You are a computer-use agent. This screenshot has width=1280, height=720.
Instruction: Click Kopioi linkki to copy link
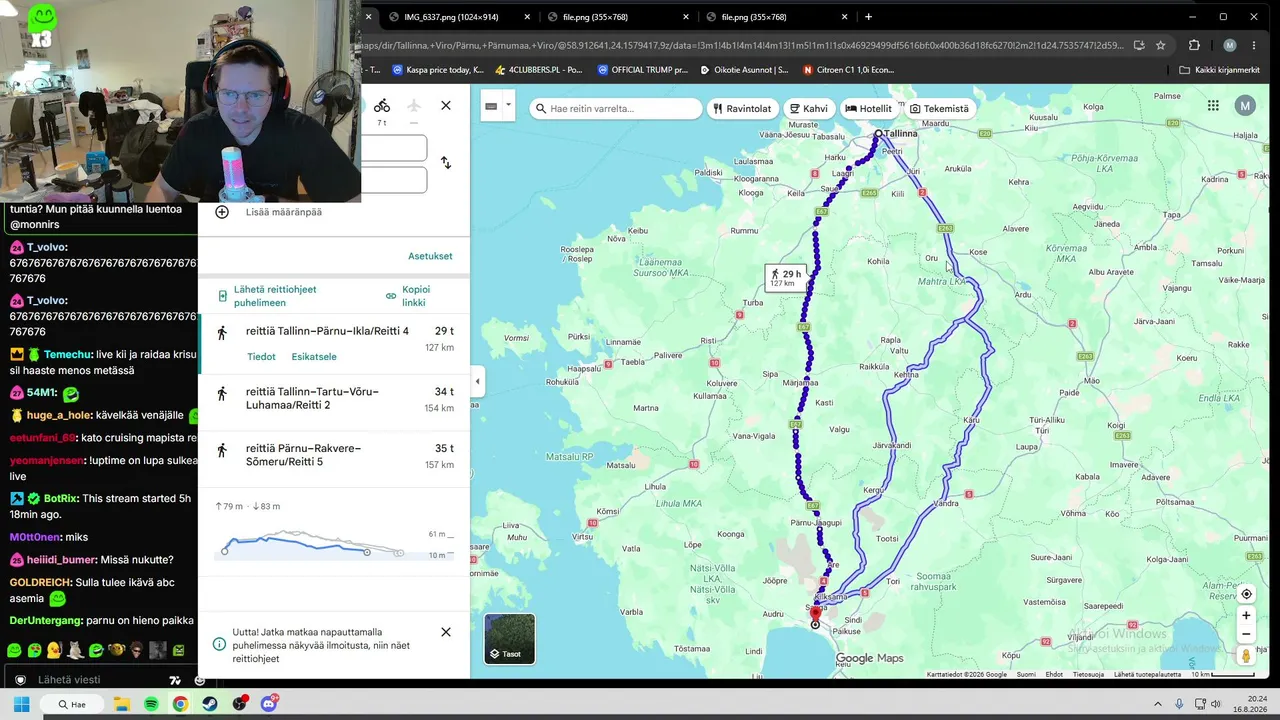click(x=409, y=296)
